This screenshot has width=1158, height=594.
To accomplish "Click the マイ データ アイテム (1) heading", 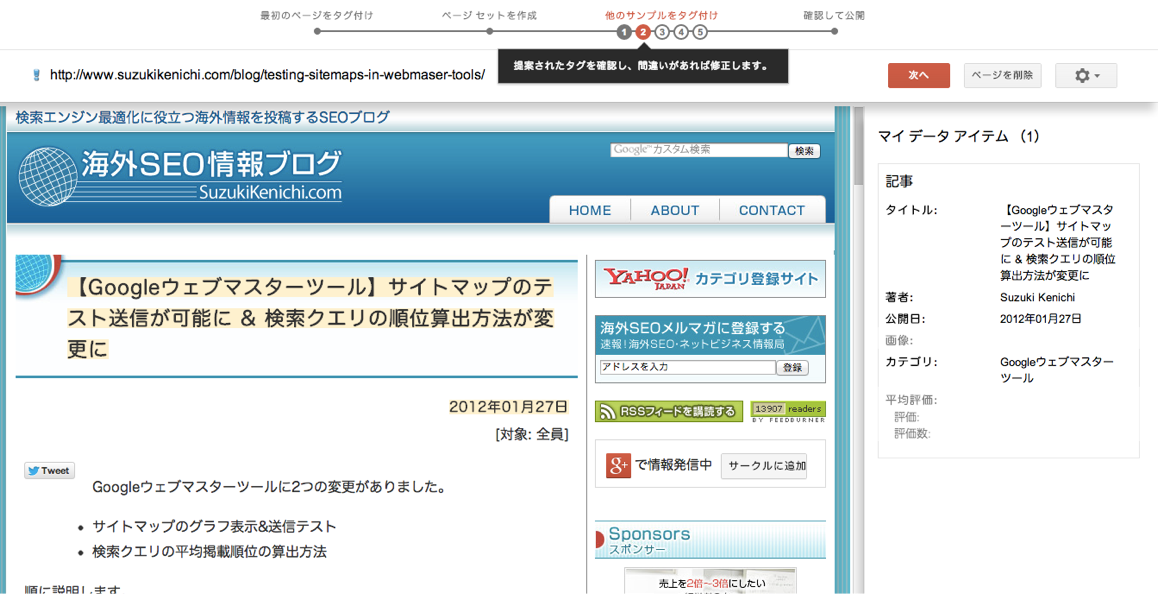I will pyautogui.click(x=959, y=137).
